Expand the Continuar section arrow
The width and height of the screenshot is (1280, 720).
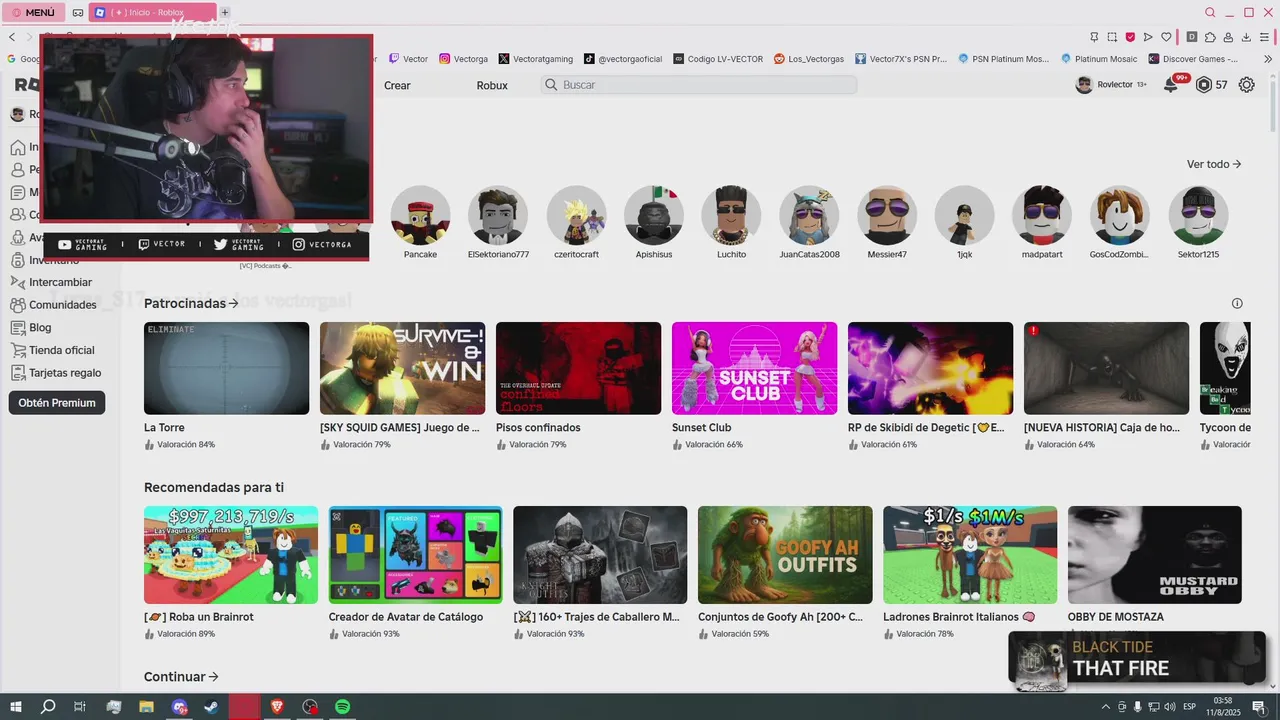(213, 677)
